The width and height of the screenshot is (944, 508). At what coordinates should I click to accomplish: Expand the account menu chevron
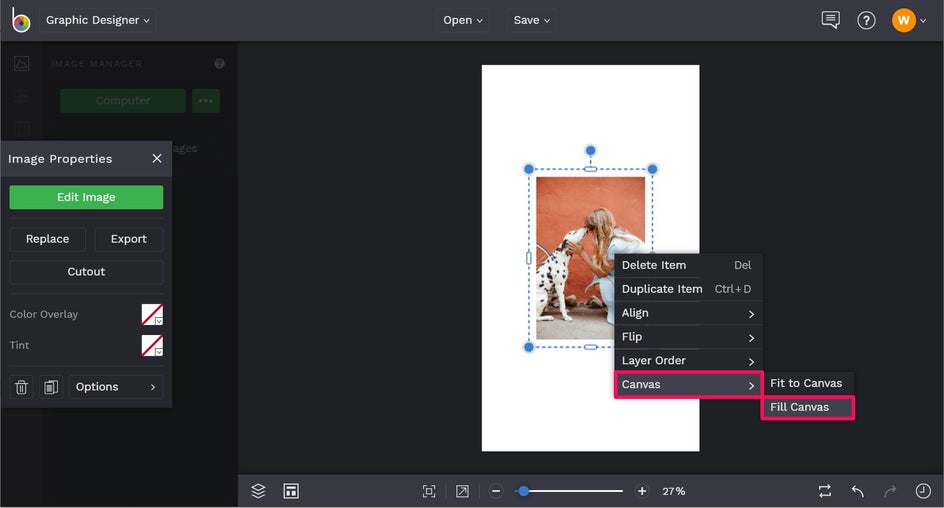[923, 21]
